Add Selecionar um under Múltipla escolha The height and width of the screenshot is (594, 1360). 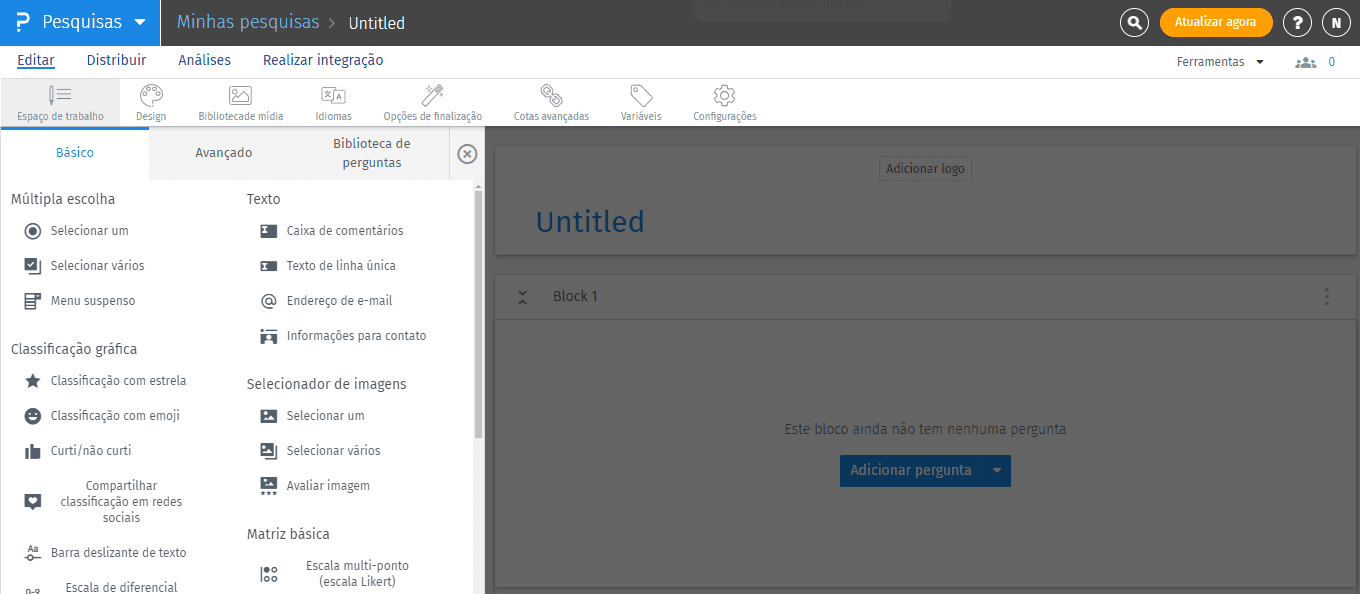pyautogui.click(x=76, y=231)
